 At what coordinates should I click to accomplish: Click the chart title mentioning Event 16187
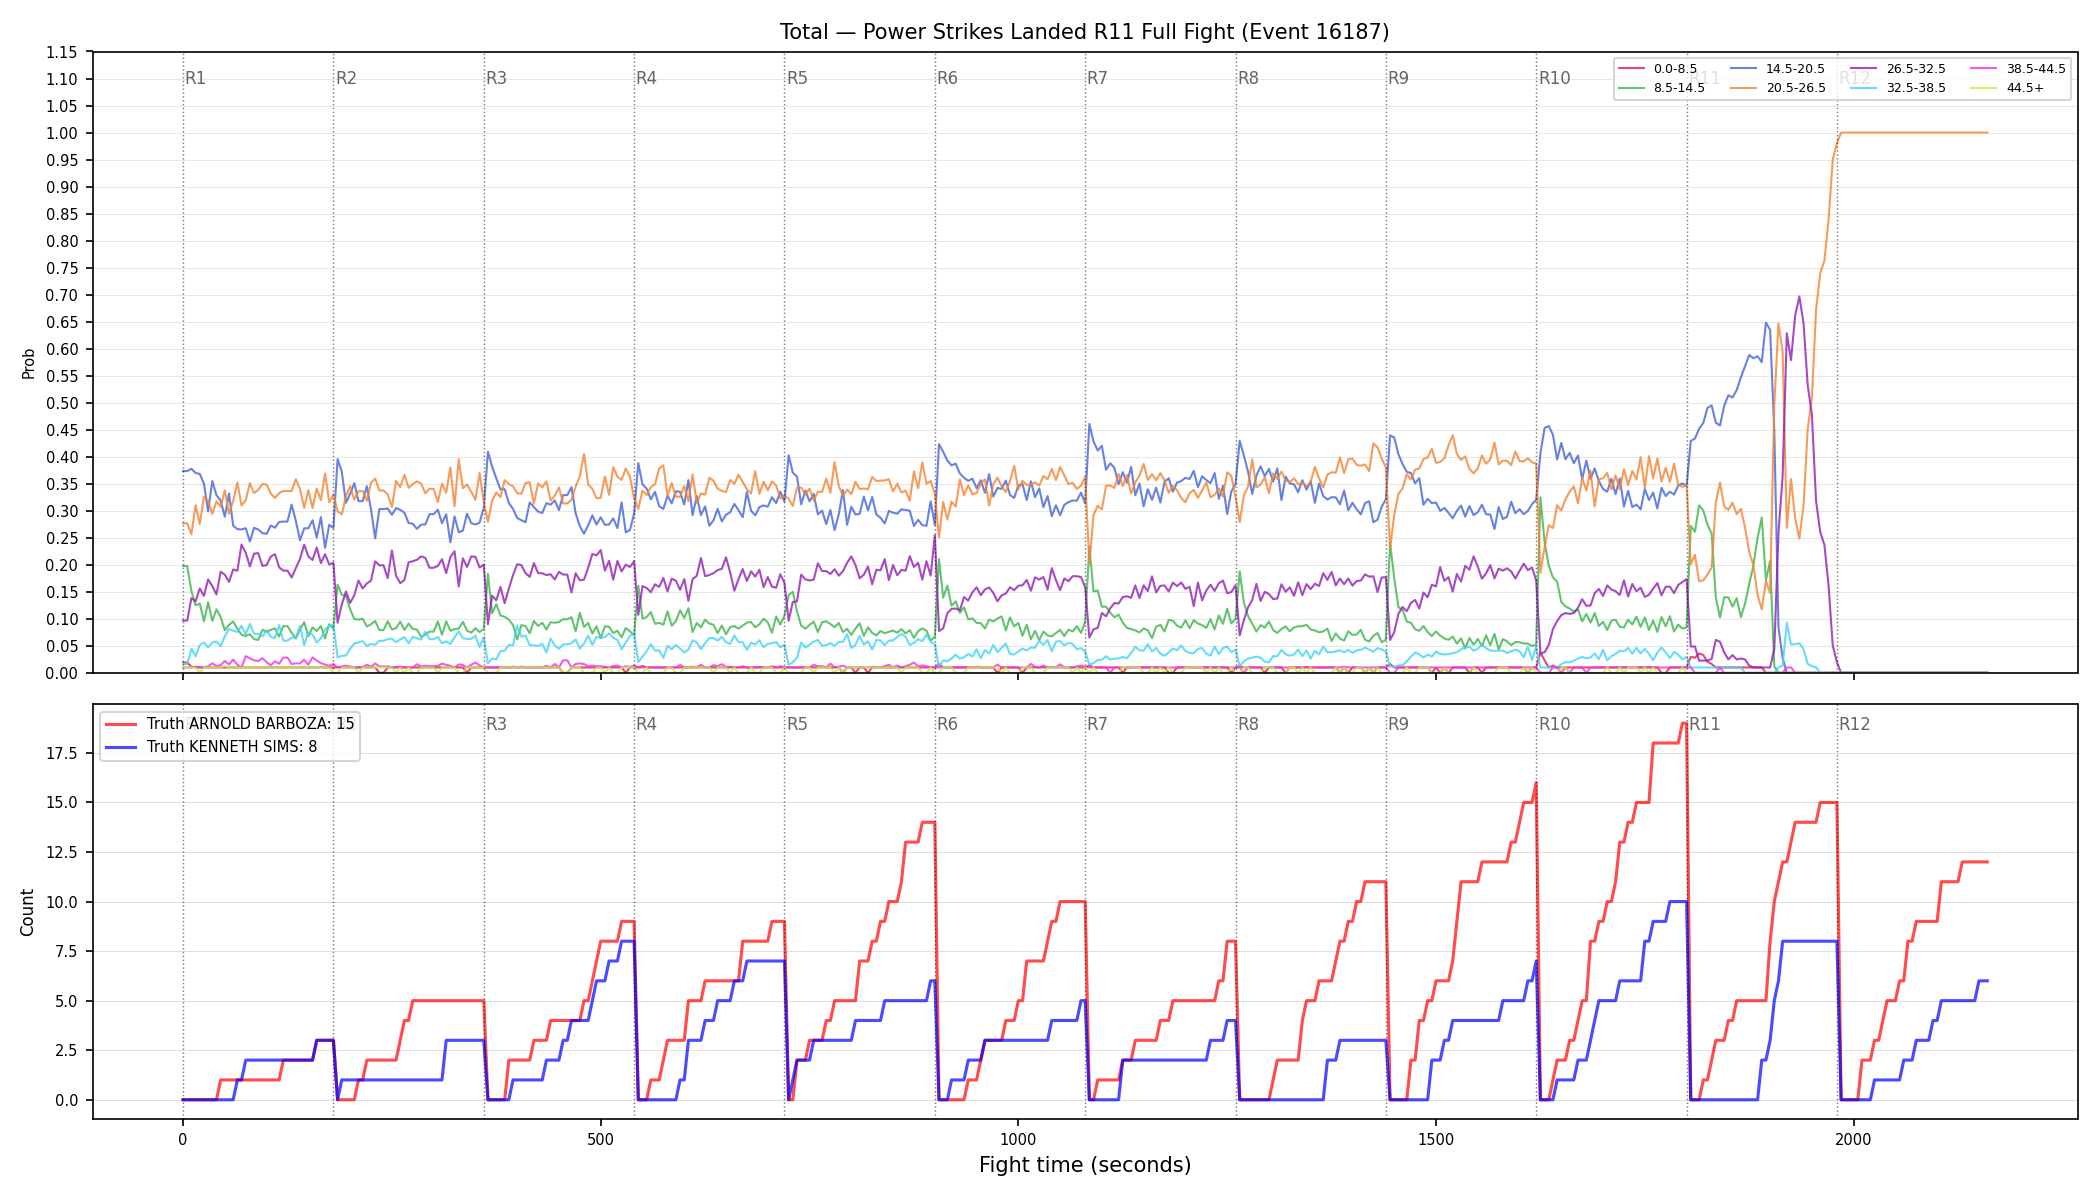[x=1084, y=32]
